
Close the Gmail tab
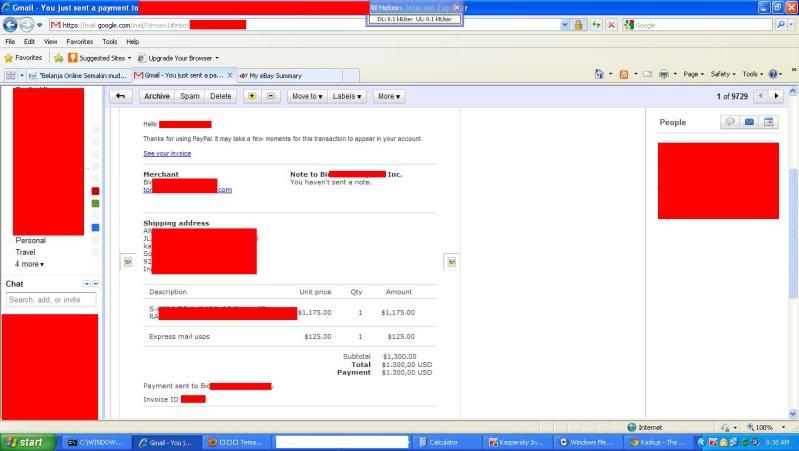click(x=230, y=75)
